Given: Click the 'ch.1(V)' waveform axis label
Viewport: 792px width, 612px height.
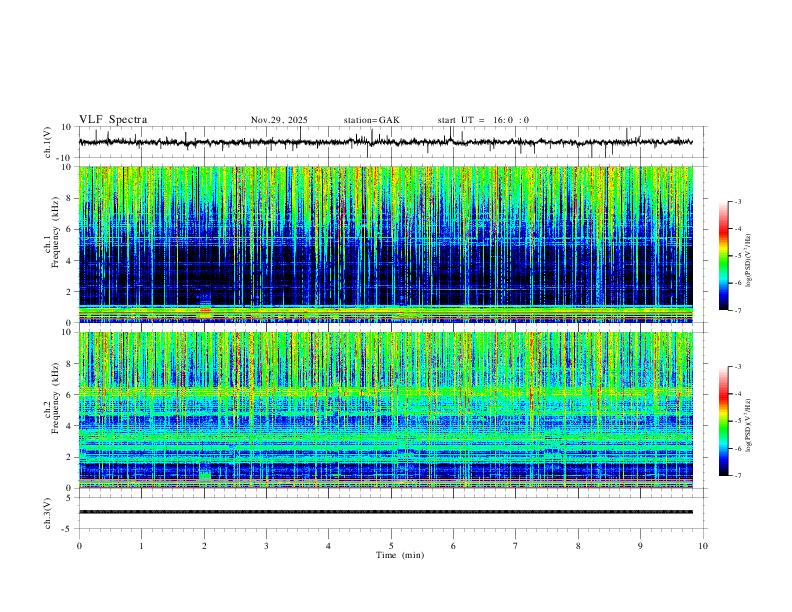Looking at the screenshot, I should pos(48,142).
